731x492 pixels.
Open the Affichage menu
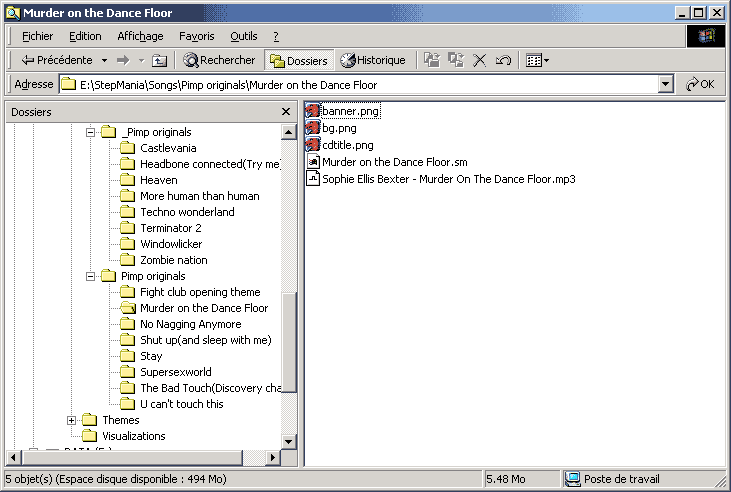(140, 36)
